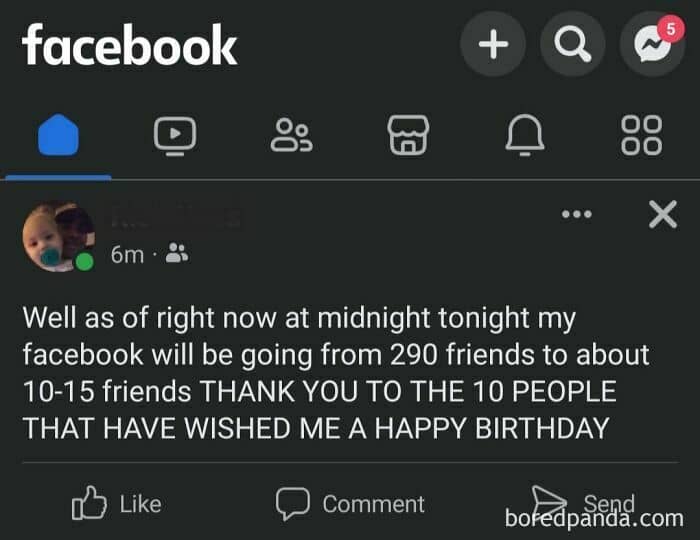The height and width of the screenshot is (540, 700).
Task: Tap the plus create button
Action: pos(492,45)
